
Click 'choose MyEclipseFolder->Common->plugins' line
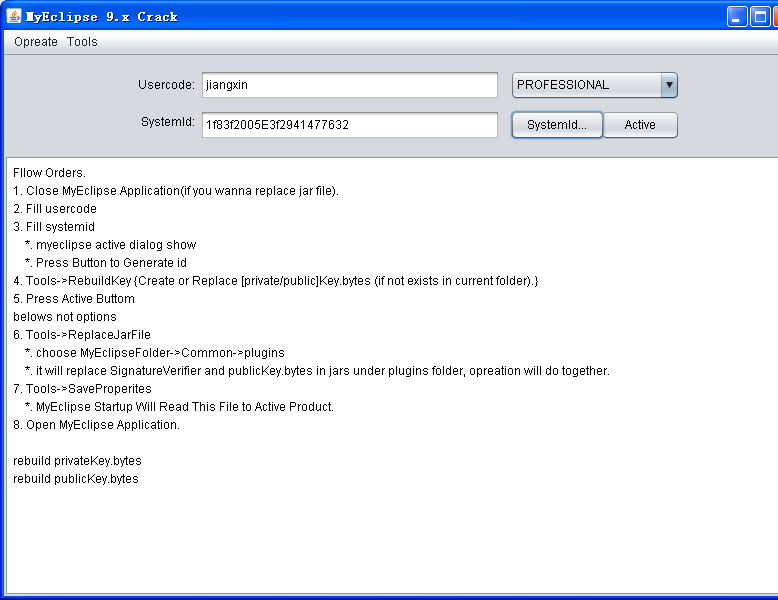(155, 353)
